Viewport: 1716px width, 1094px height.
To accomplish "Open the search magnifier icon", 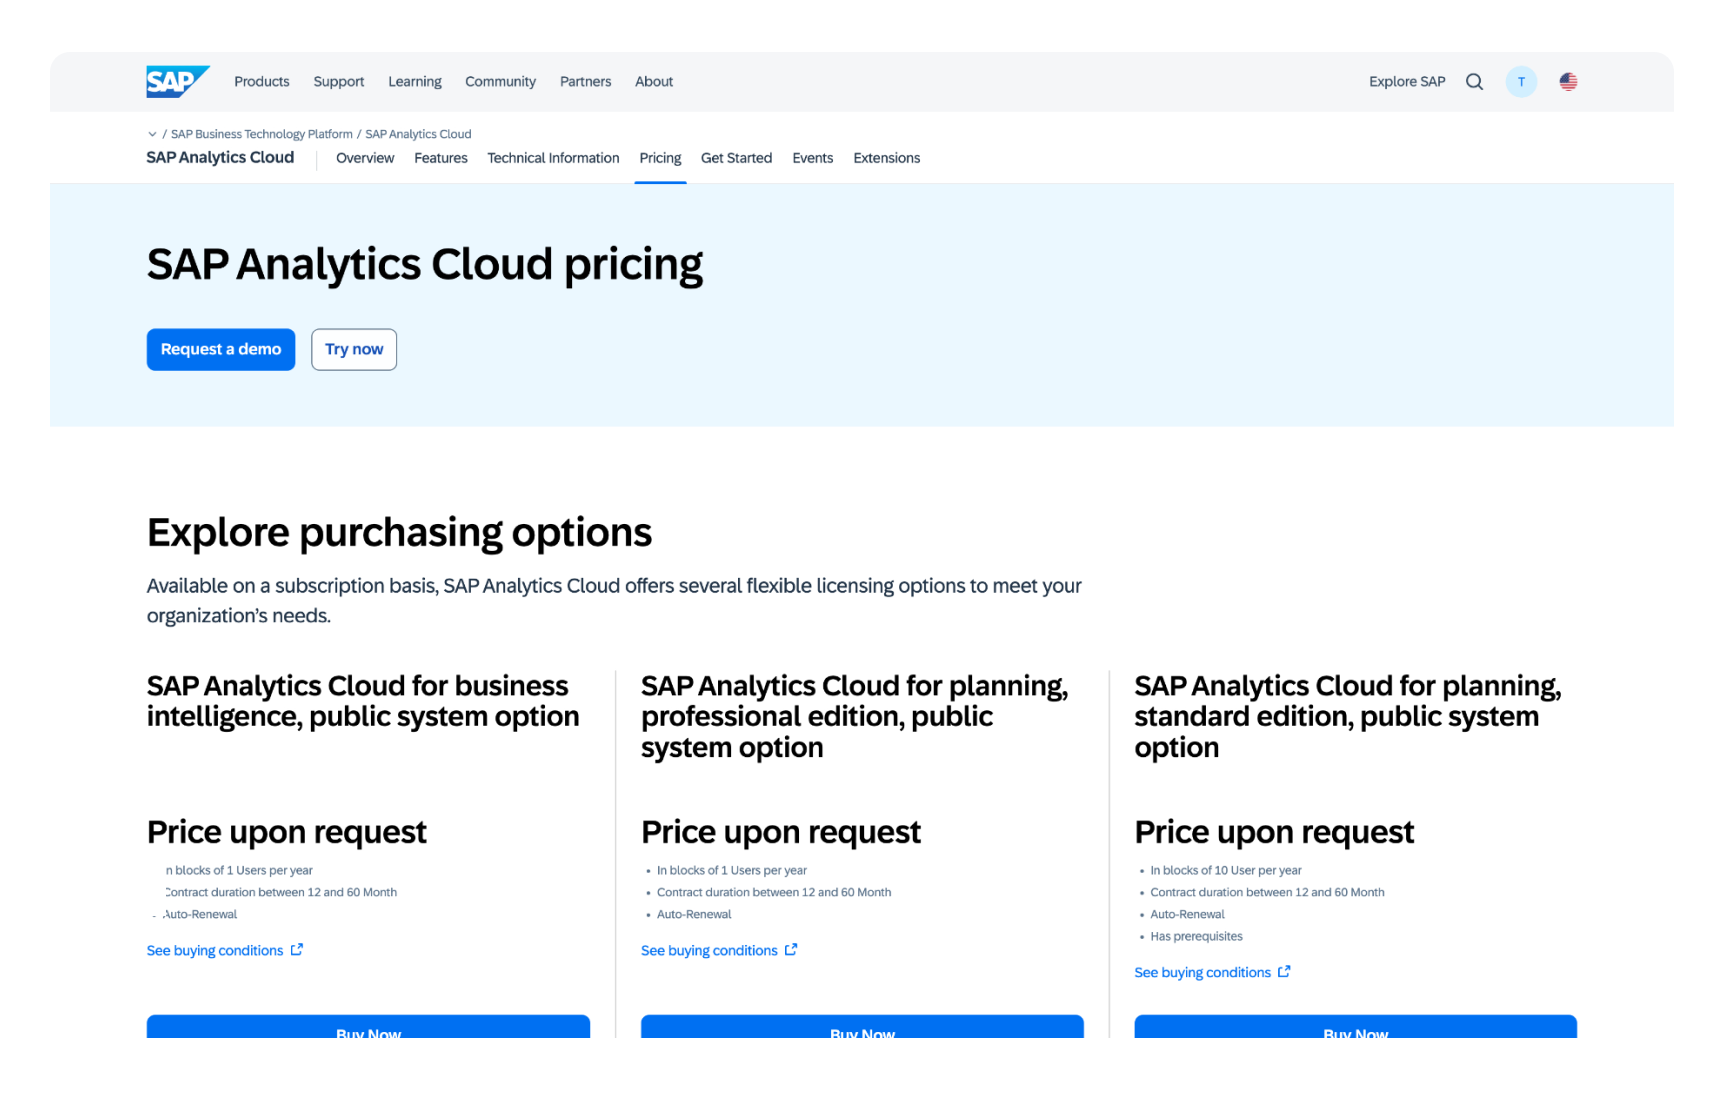I will 1474,81.
